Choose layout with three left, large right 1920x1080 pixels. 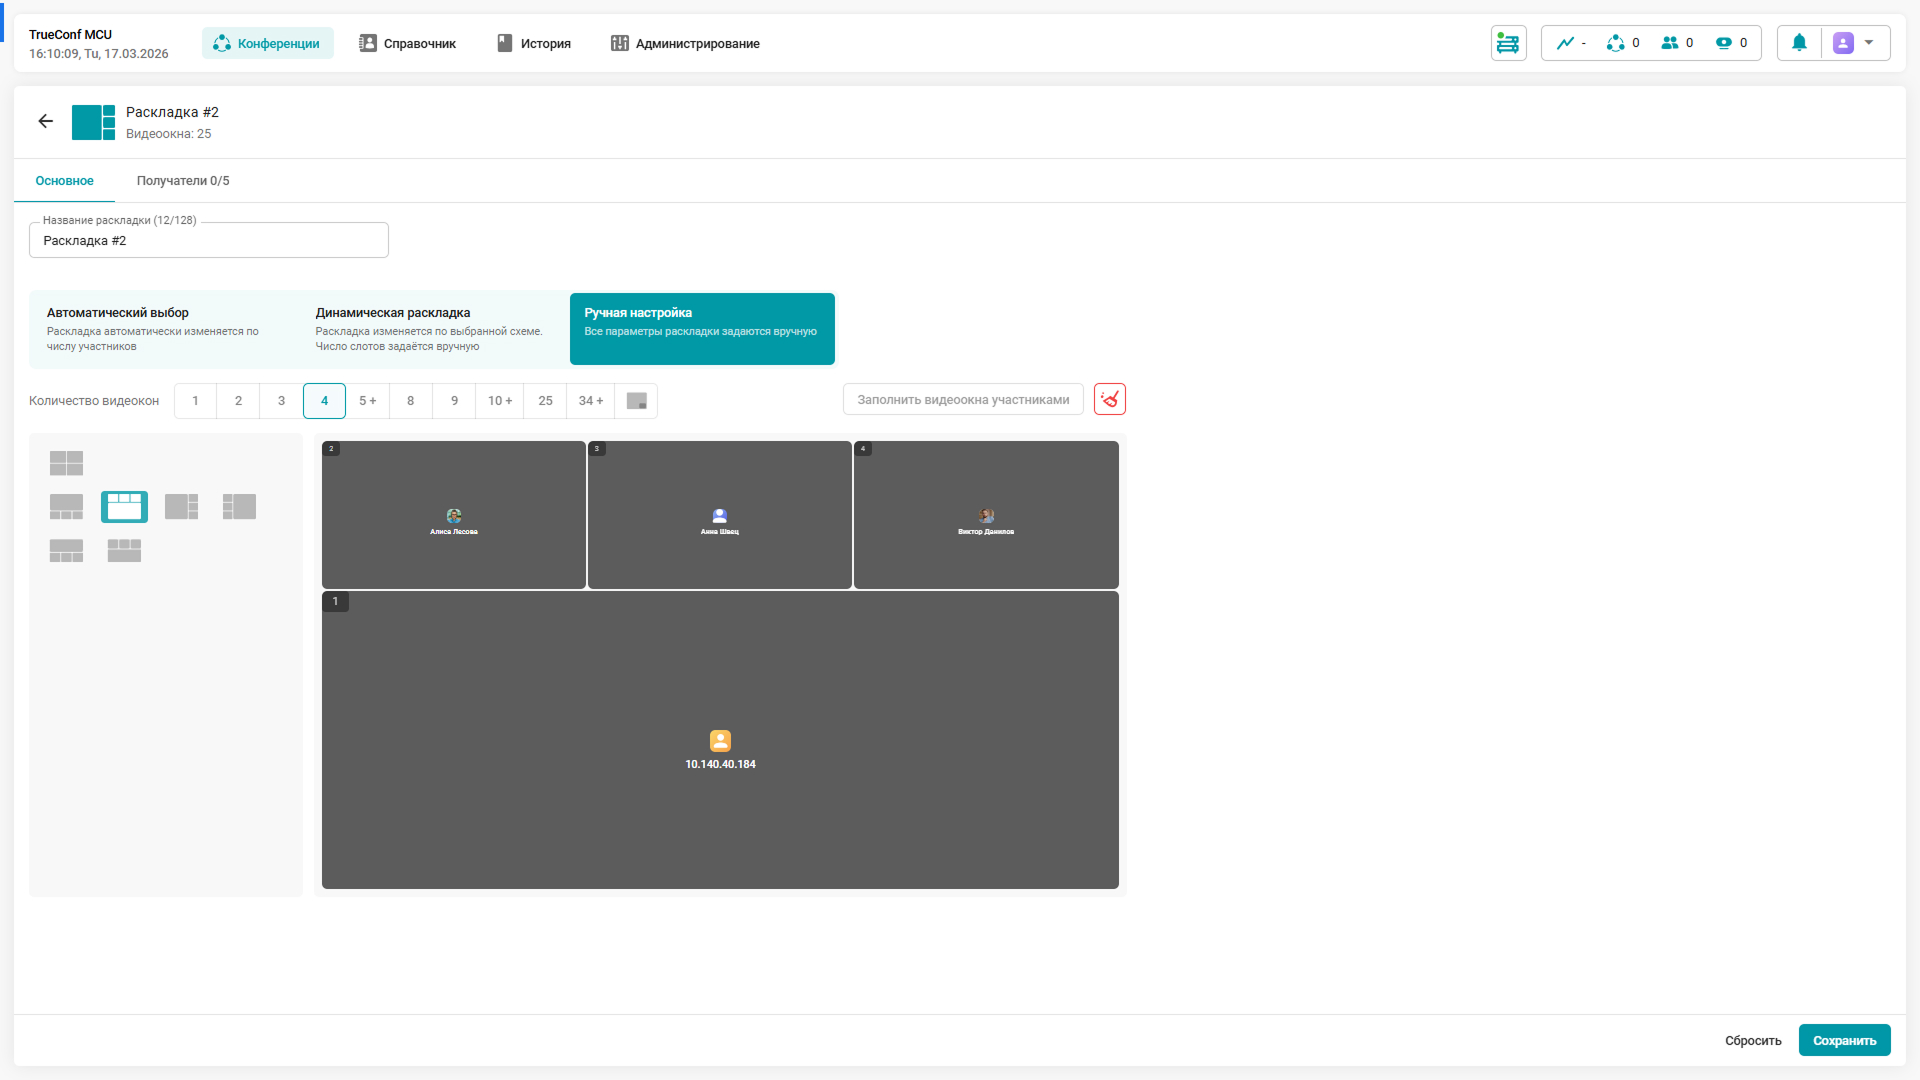click(239, 507)
